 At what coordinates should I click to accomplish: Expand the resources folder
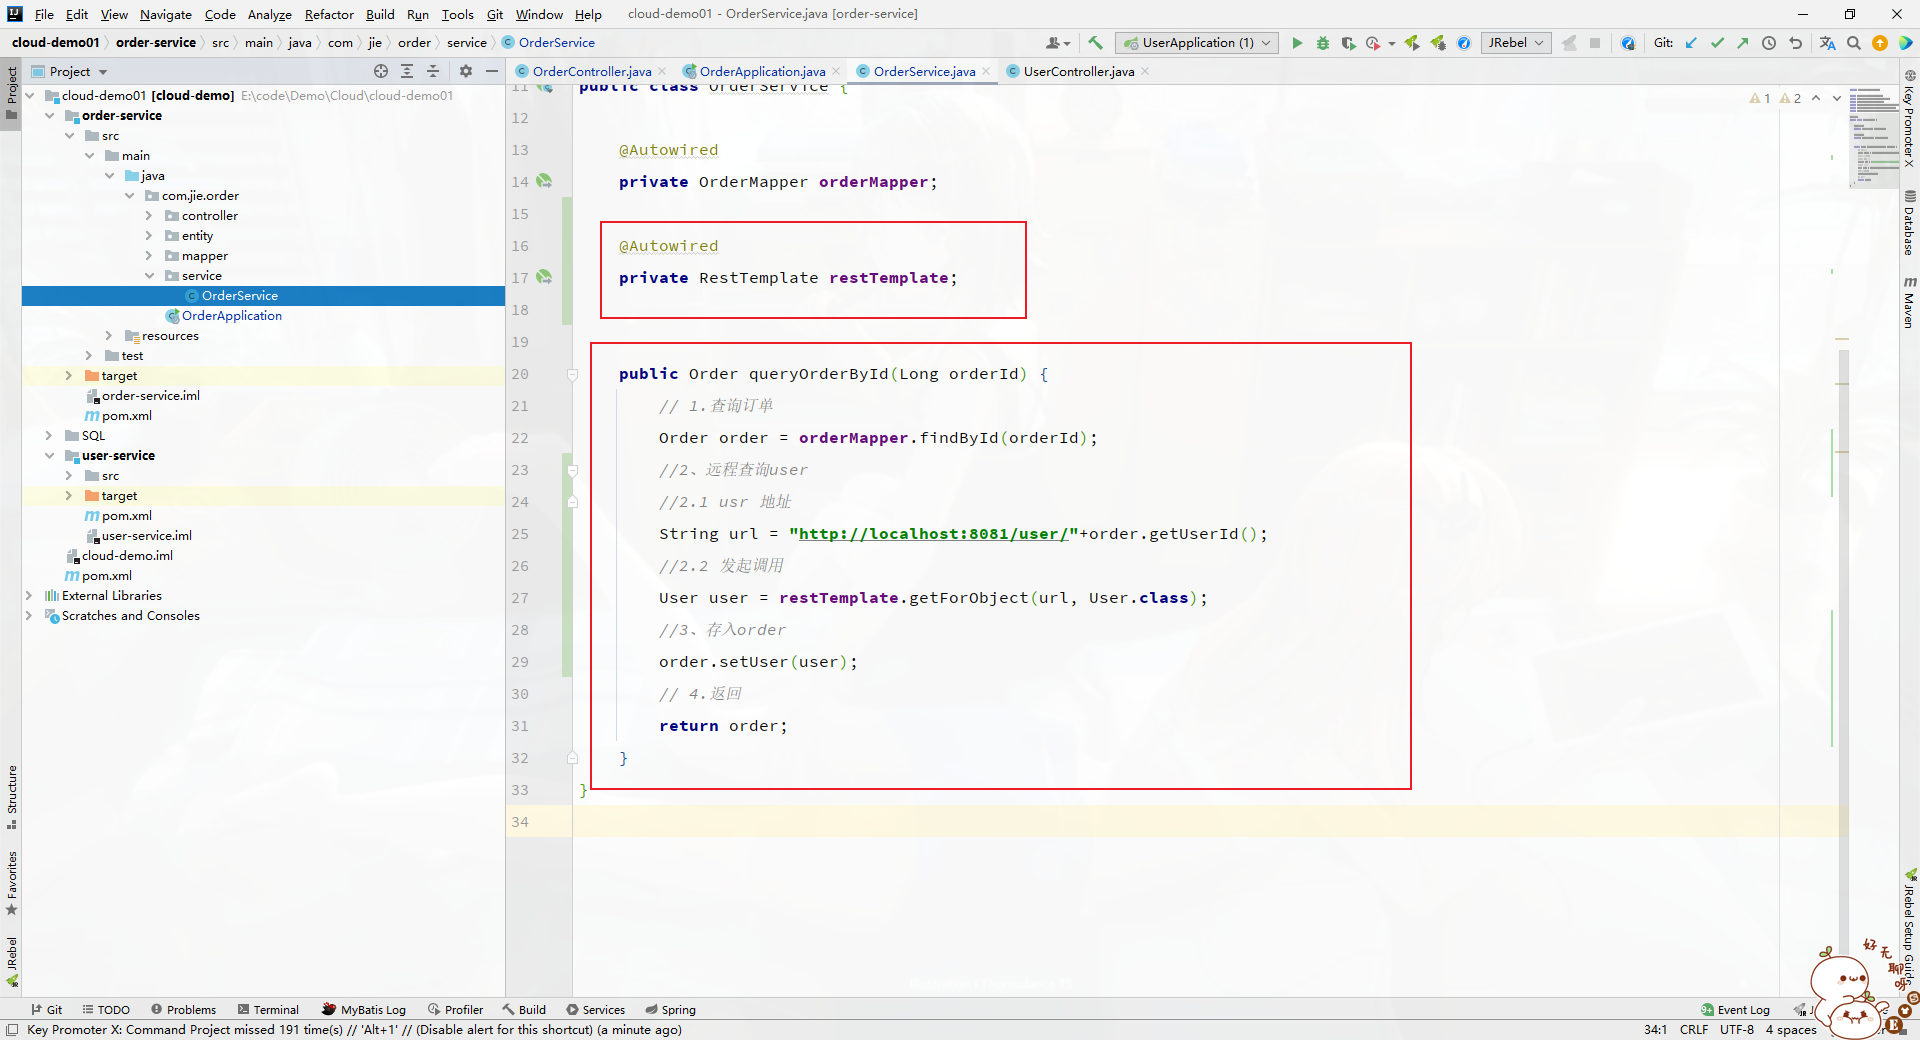pos(109,336)
